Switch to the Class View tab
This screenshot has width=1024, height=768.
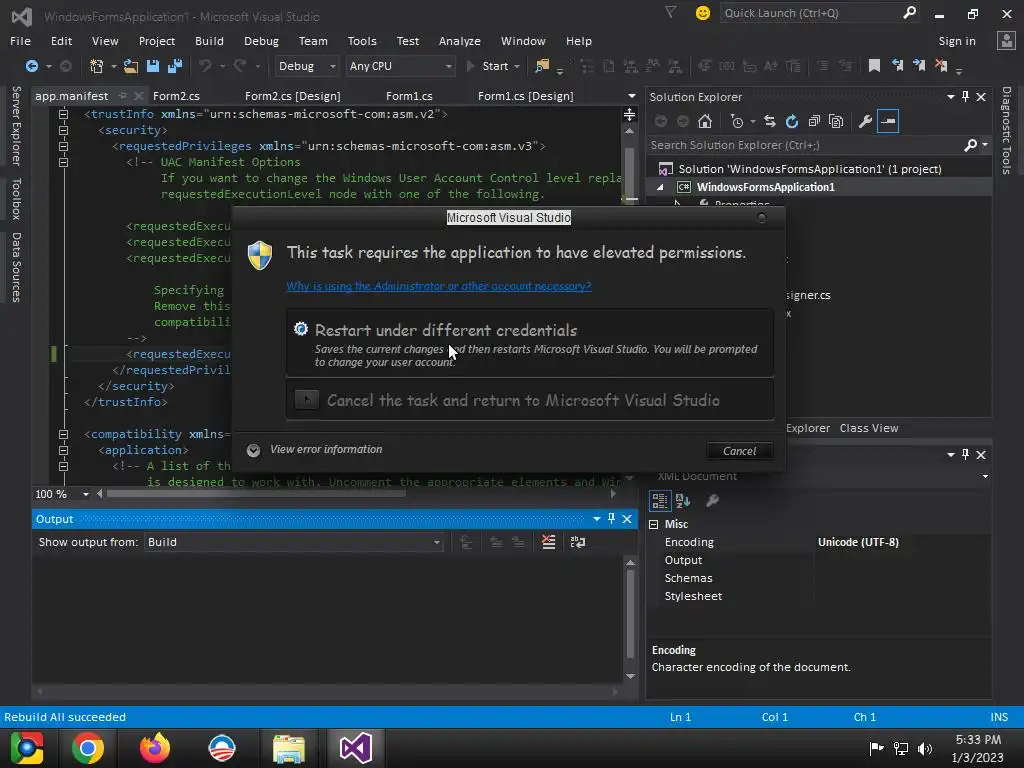(869, 428)
